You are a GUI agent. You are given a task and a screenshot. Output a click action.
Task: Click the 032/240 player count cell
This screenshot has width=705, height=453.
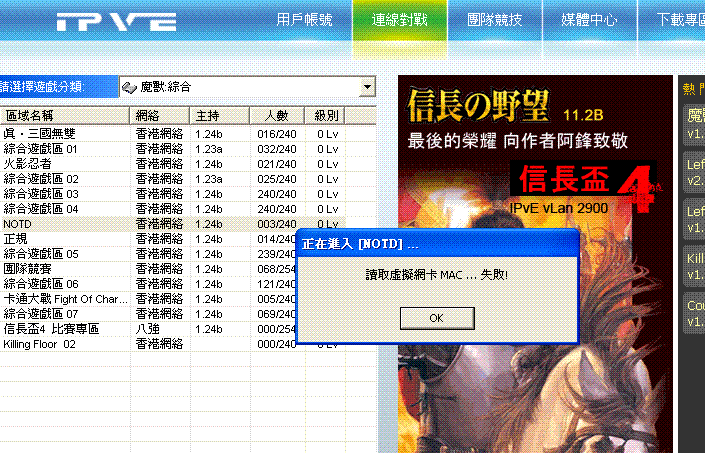277,149
